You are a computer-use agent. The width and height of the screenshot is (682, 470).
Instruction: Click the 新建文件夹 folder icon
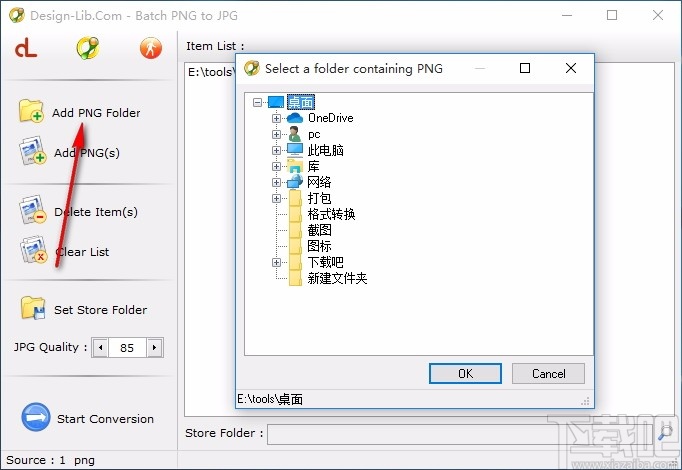point(295,278)
